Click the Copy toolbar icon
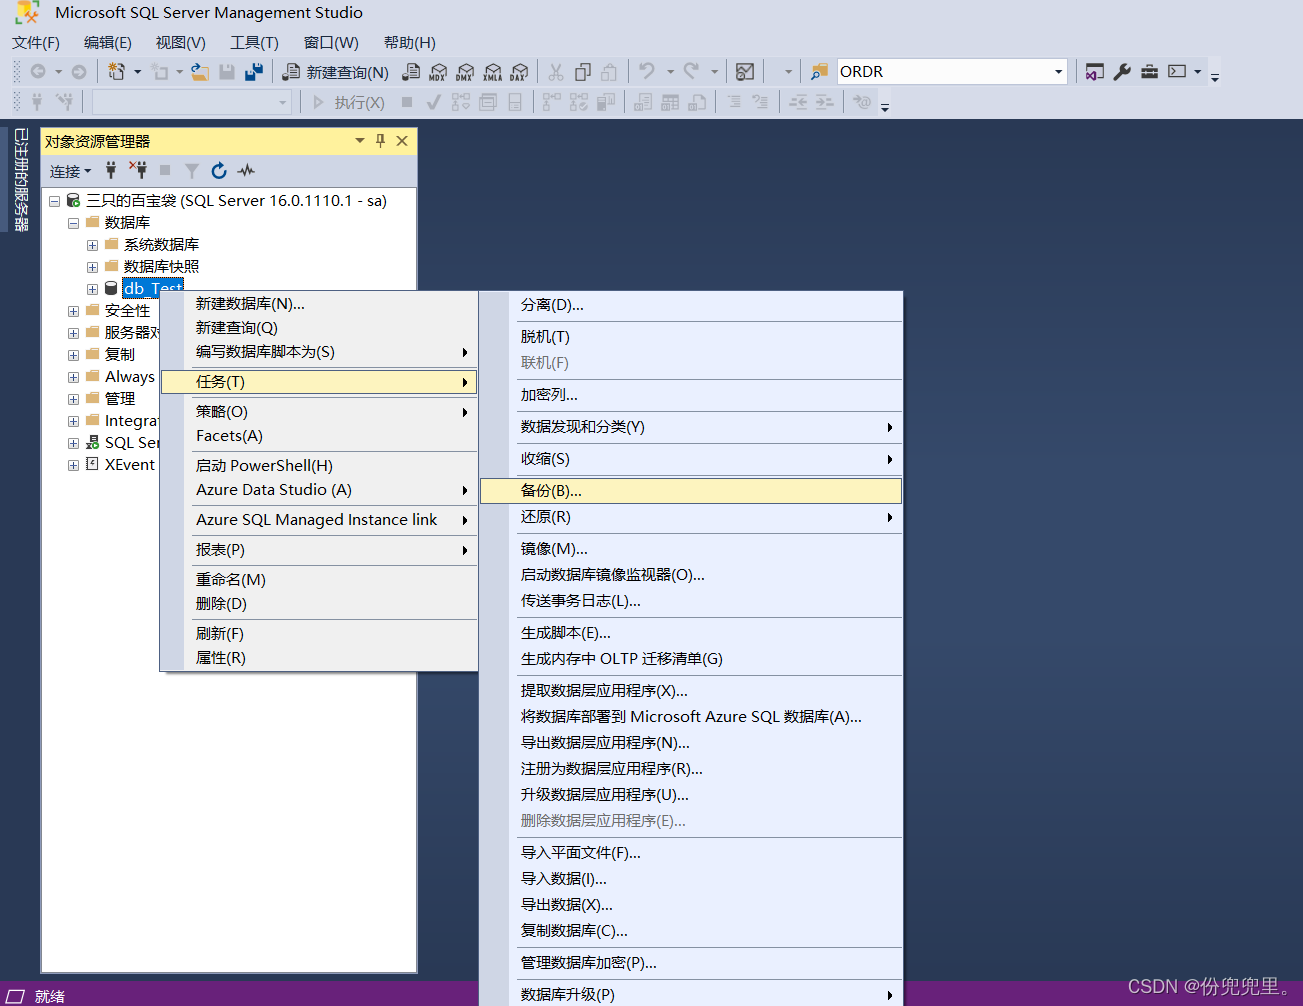1303x1006 pixels. tap(583, 72)
